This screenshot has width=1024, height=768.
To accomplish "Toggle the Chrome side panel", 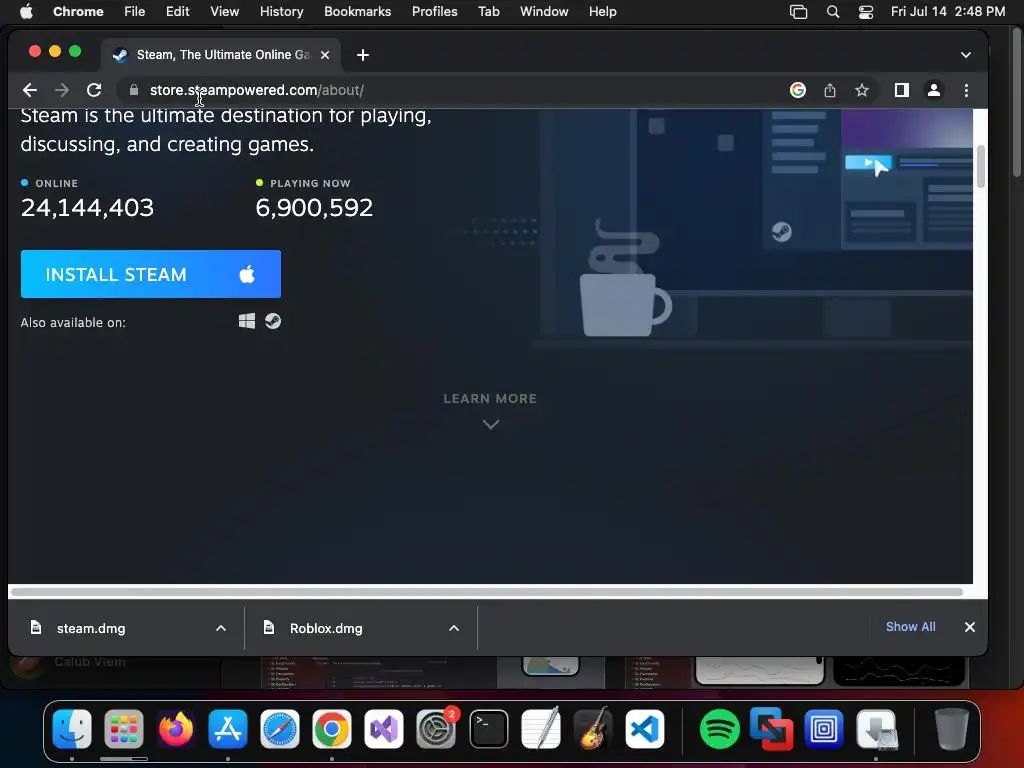I will pos(902,90).
